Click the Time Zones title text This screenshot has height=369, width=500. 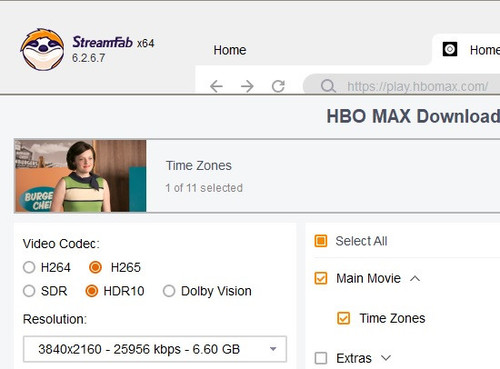tap(199, 165)
